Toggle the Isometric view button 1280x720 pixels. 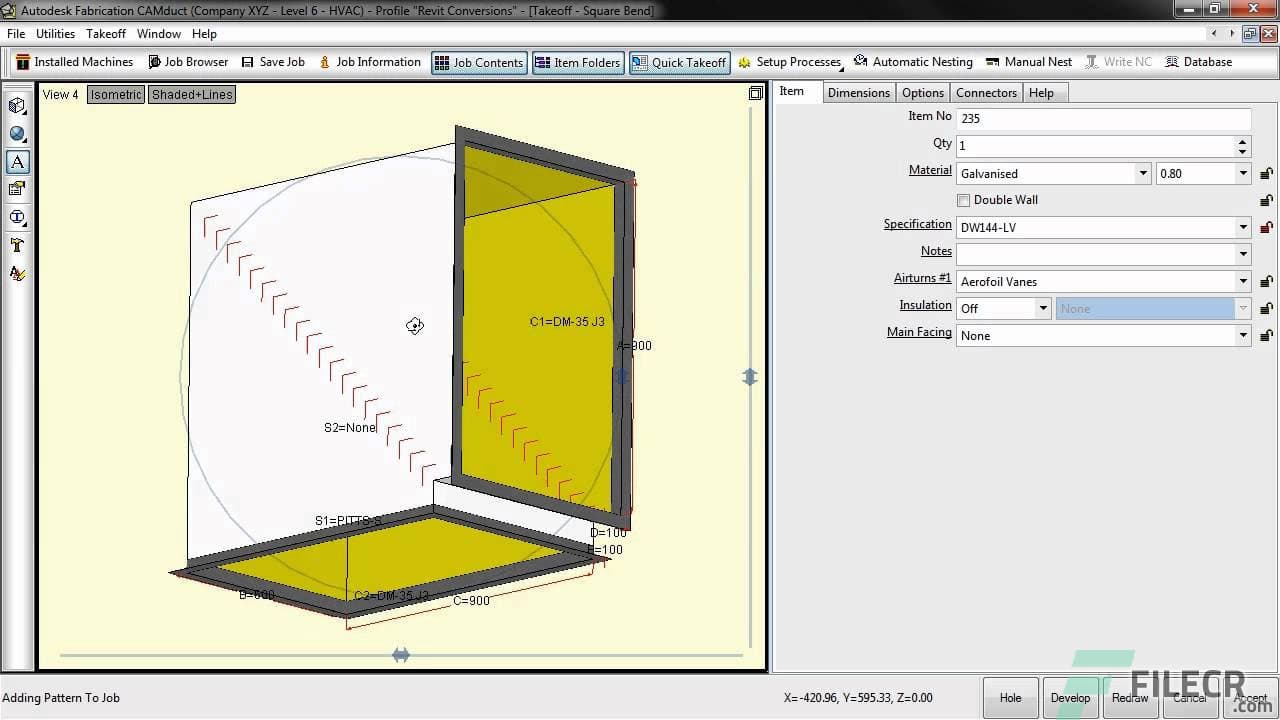coord(115,94)
